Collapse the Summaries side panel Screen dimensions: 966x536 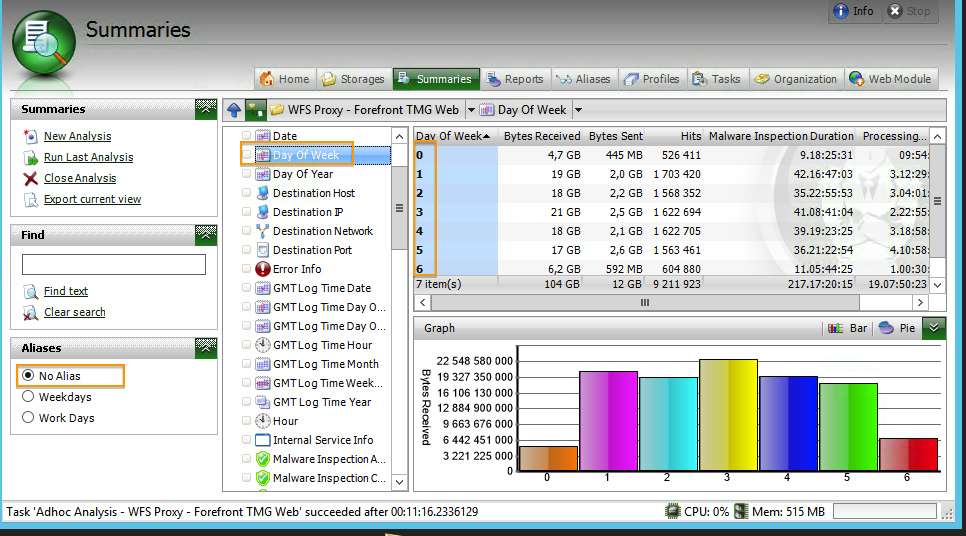[x=206, y=109]
